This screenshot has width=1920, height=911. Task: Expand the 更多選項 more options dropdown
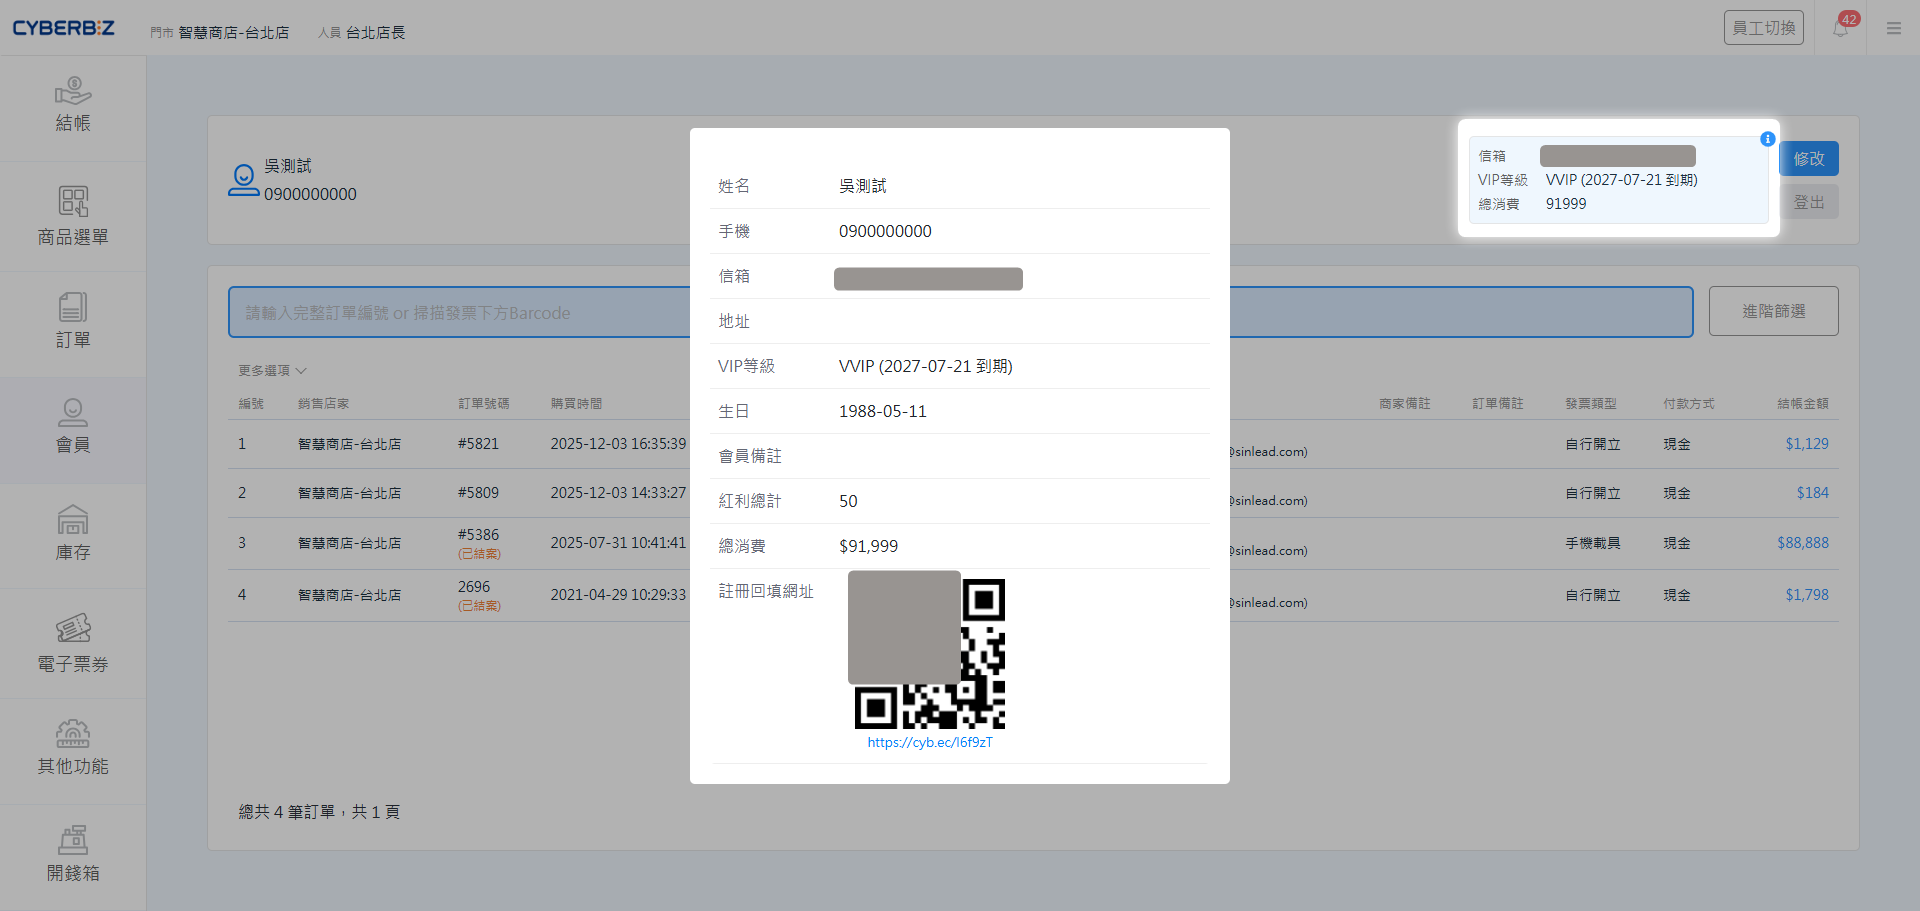coord(272,371)
